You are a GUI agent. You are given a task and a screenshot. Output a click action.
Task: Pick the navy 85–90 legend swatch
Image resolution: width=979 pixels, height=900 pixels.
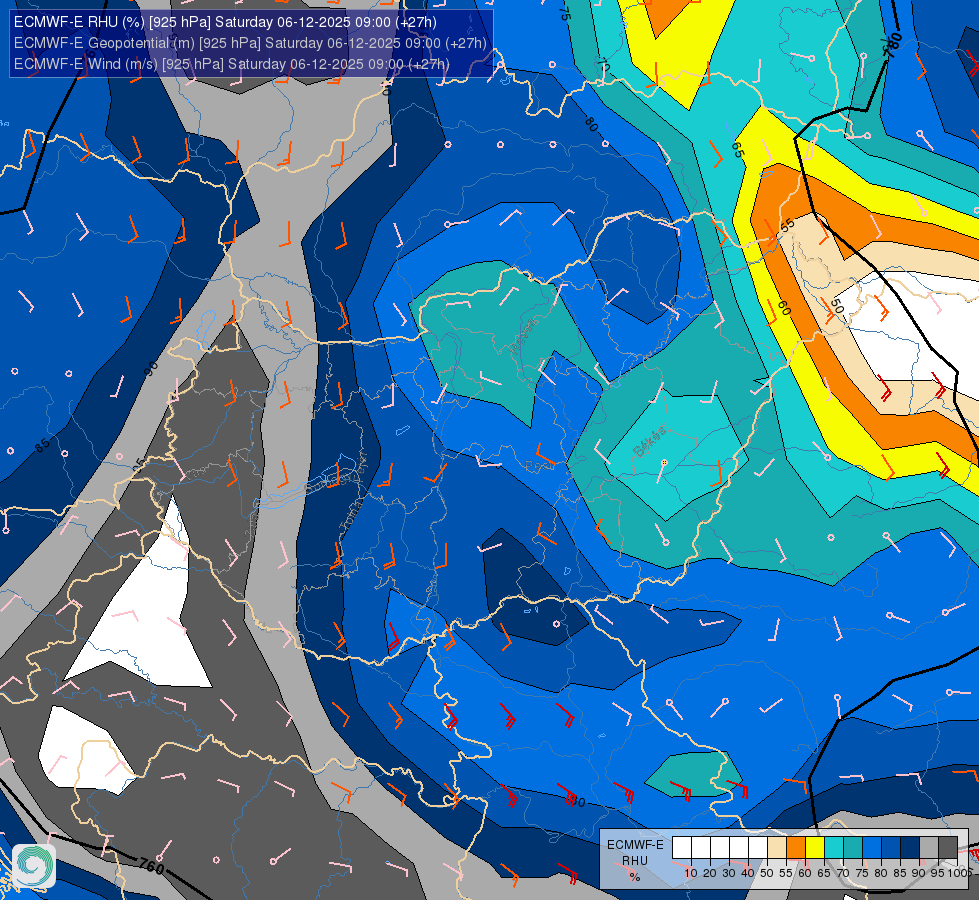(x=910, y=848)
